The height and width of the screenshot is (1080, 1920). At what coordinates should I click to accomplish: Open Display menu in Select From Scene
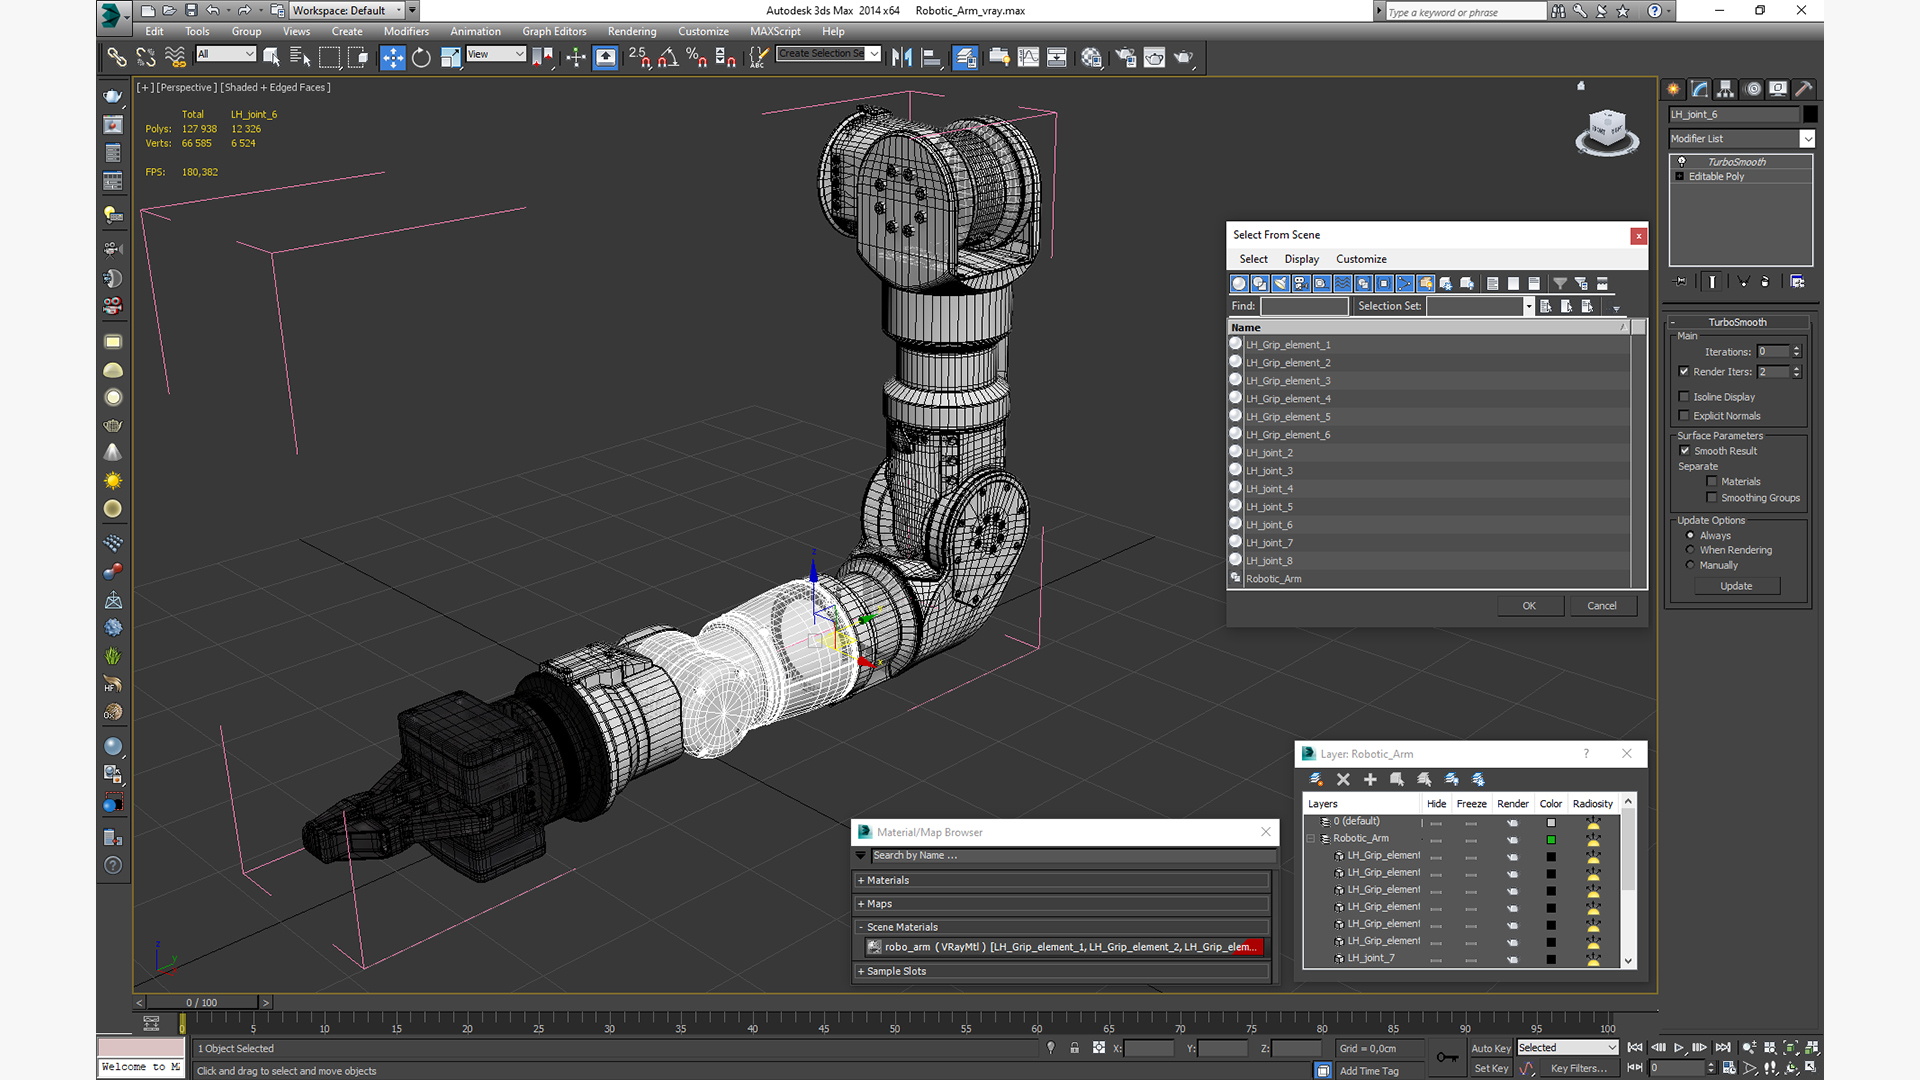[1301, 259]
